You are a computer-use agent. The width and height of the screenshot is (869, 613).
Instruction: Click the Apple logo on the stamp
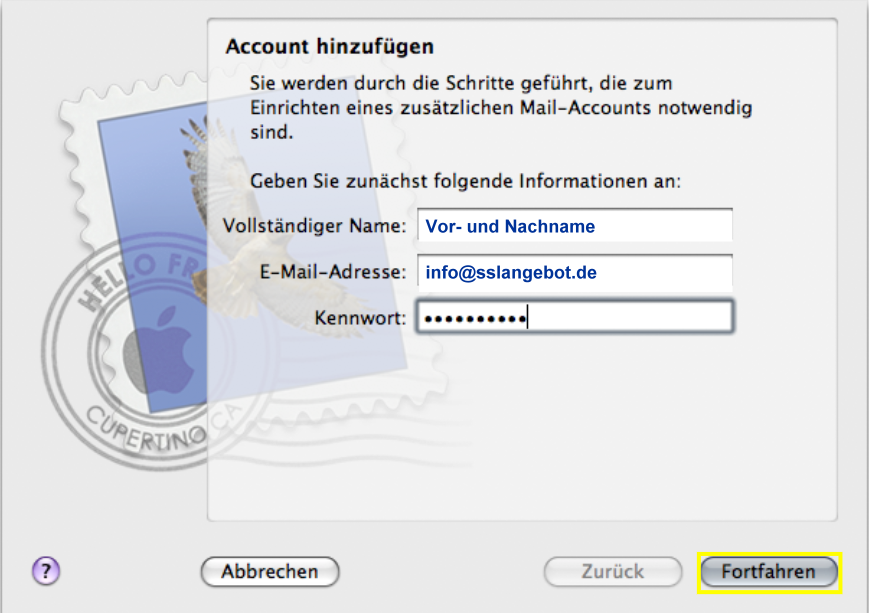click(159, 352)
